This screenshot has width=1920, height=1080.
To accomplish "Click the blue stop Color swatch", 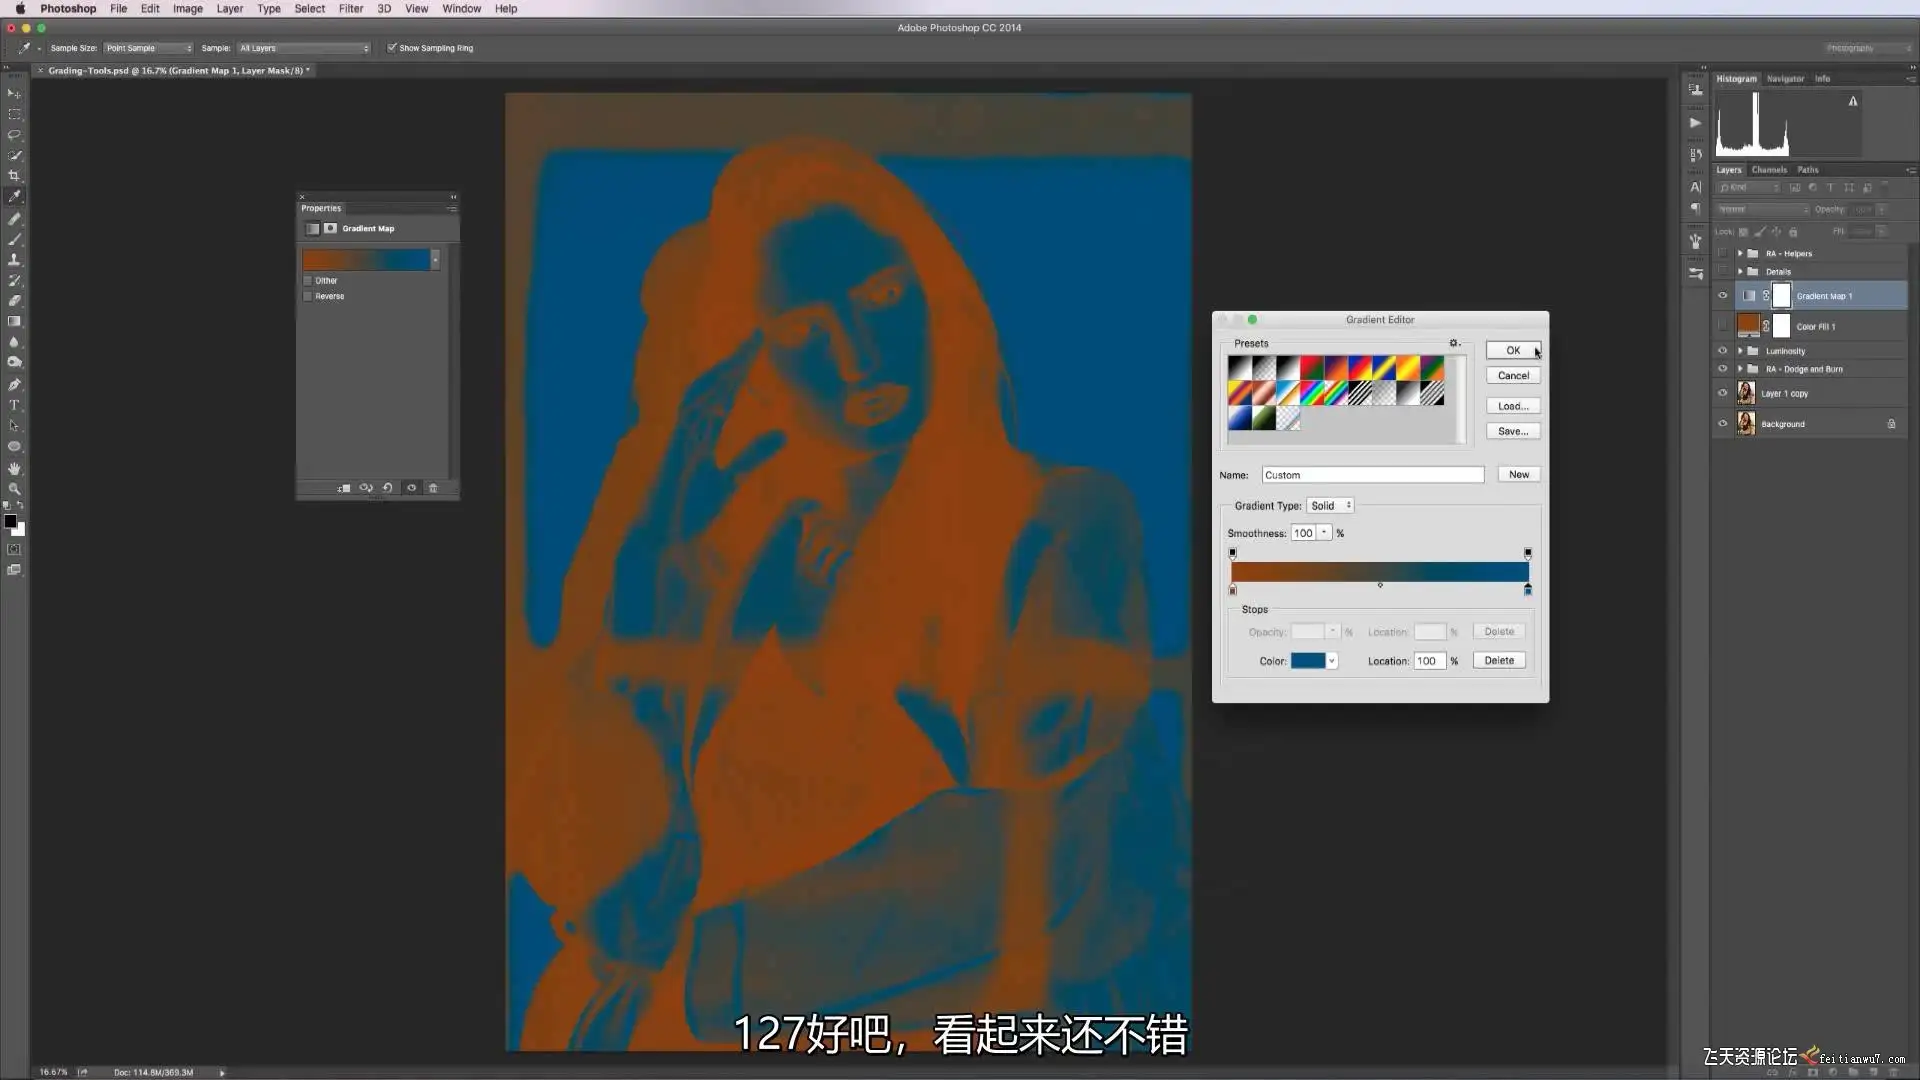I will pos(1307,661).
